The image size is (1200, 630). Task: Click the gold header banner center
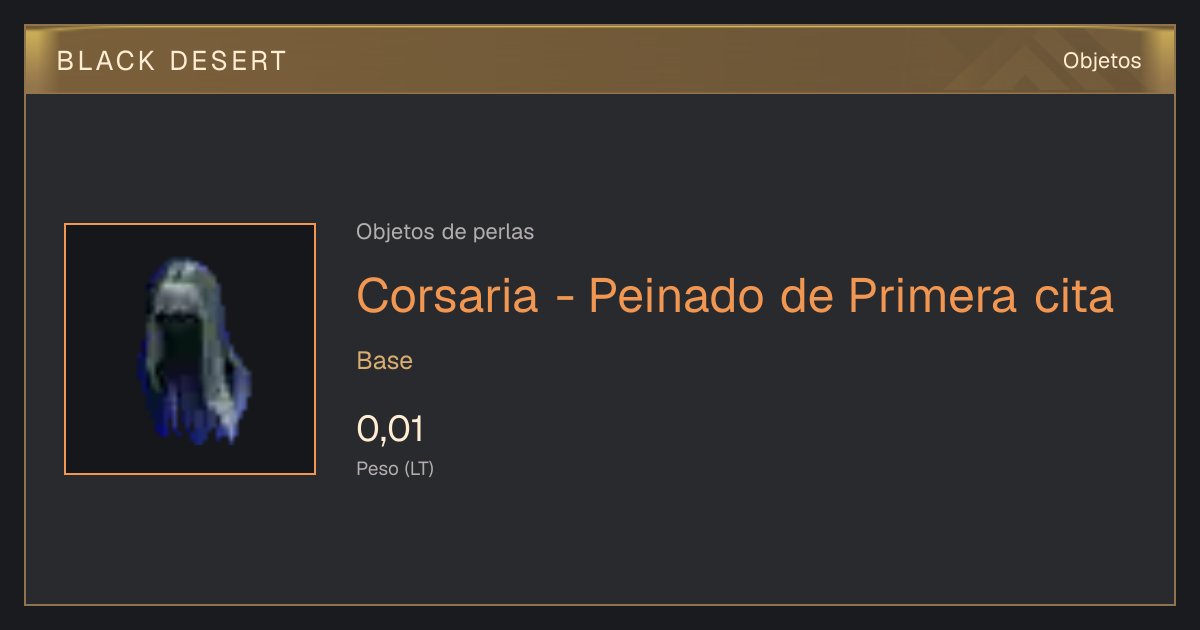tap(600, 60)
